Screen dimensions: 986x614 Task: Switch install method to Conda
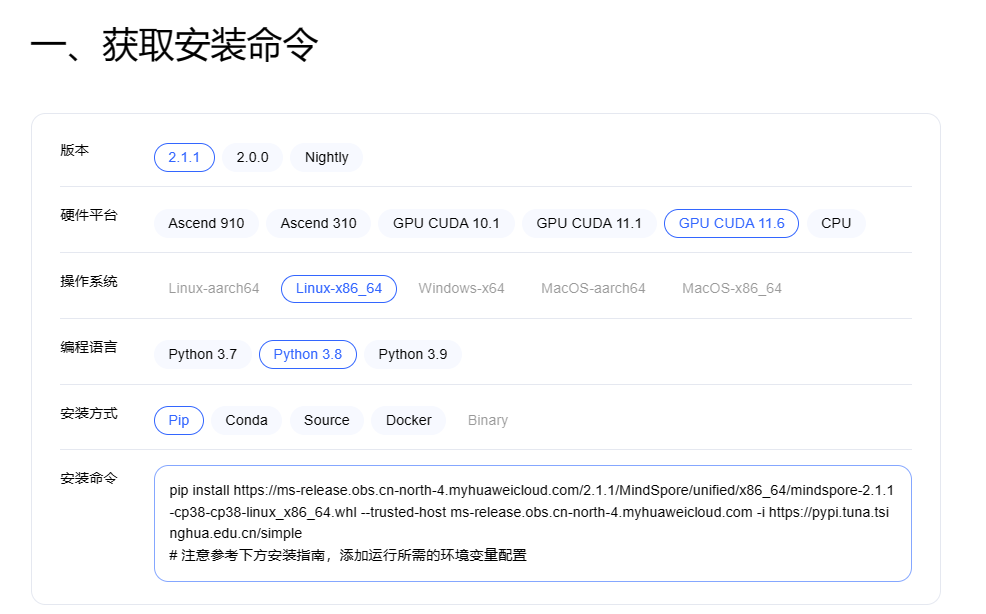tap(246, 420)
